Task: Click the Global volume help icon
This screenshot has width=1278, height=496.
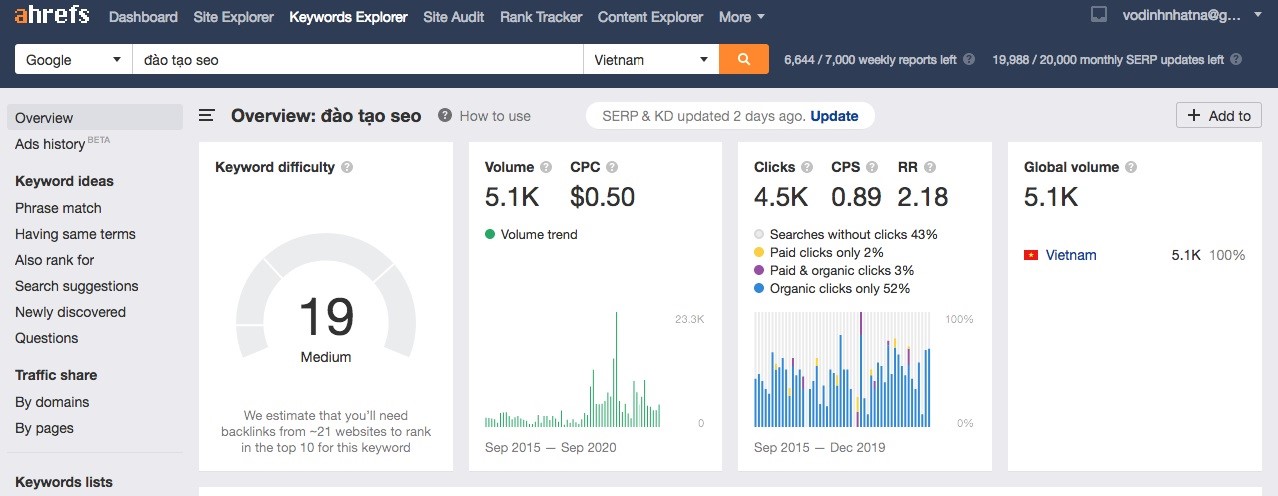Action: pyautogui.click(x=1131, y=168)
